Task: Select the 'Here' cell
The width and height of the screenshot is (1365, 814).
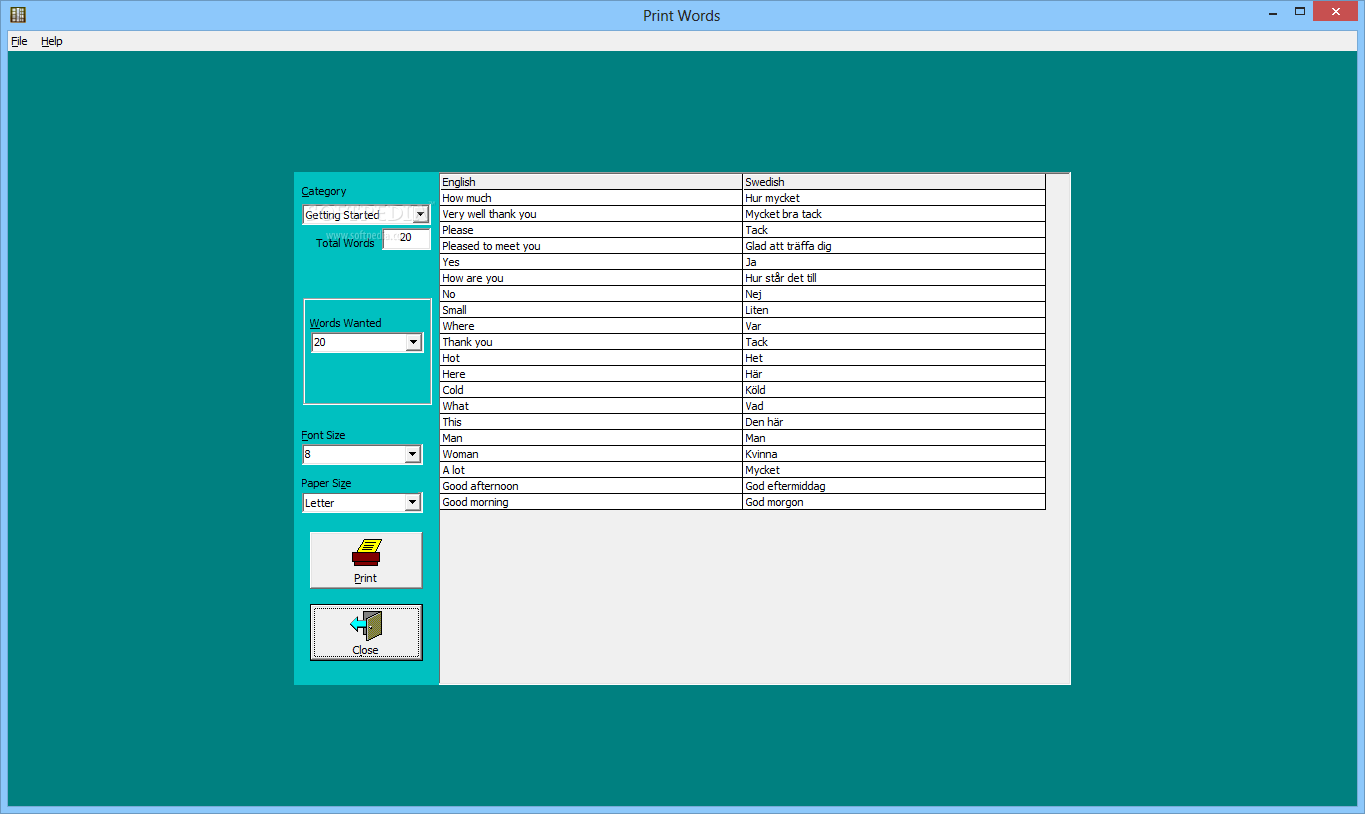Action: point(591,374)
